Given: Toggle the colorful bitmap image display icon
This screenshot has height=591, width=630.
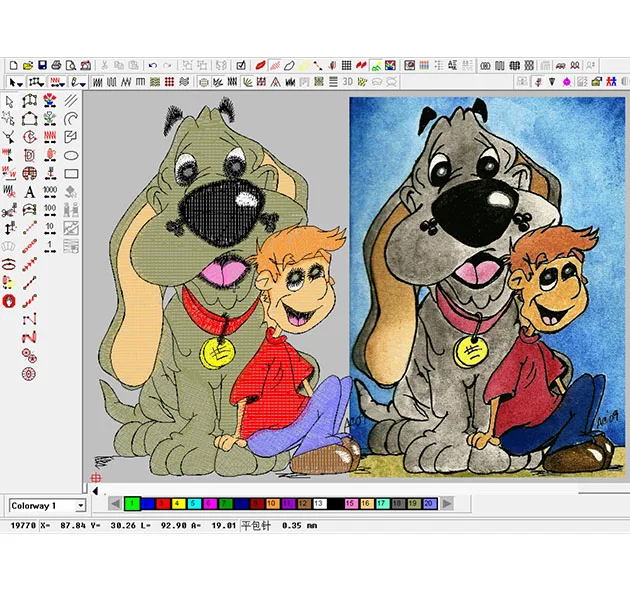Looking at the screenshot, I should pyautogui.click(x=390, y=65).
